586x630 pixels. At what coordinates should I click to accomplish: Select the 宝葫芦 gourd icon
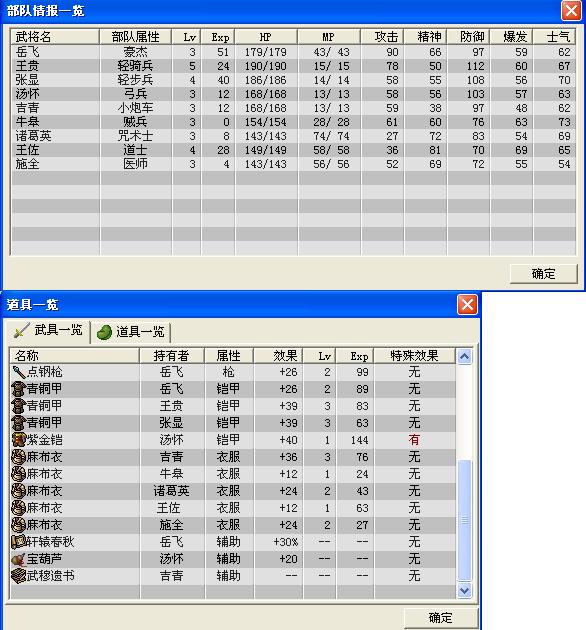point(19,559)
